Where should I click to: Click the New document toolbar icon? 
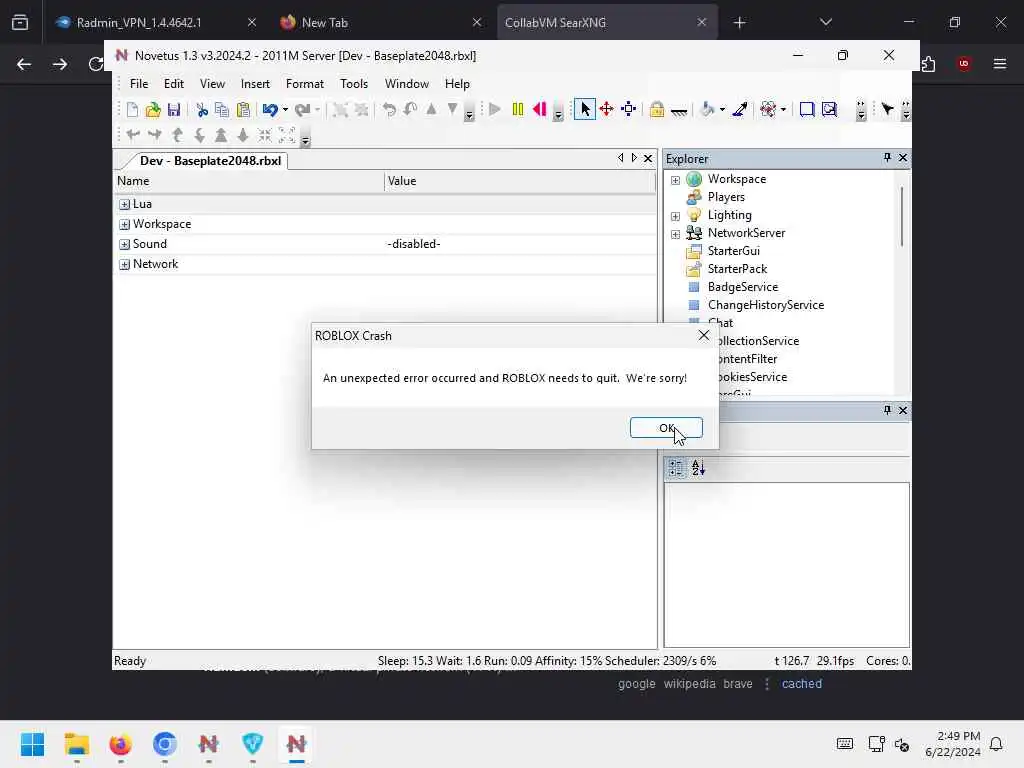pos(132,110)
